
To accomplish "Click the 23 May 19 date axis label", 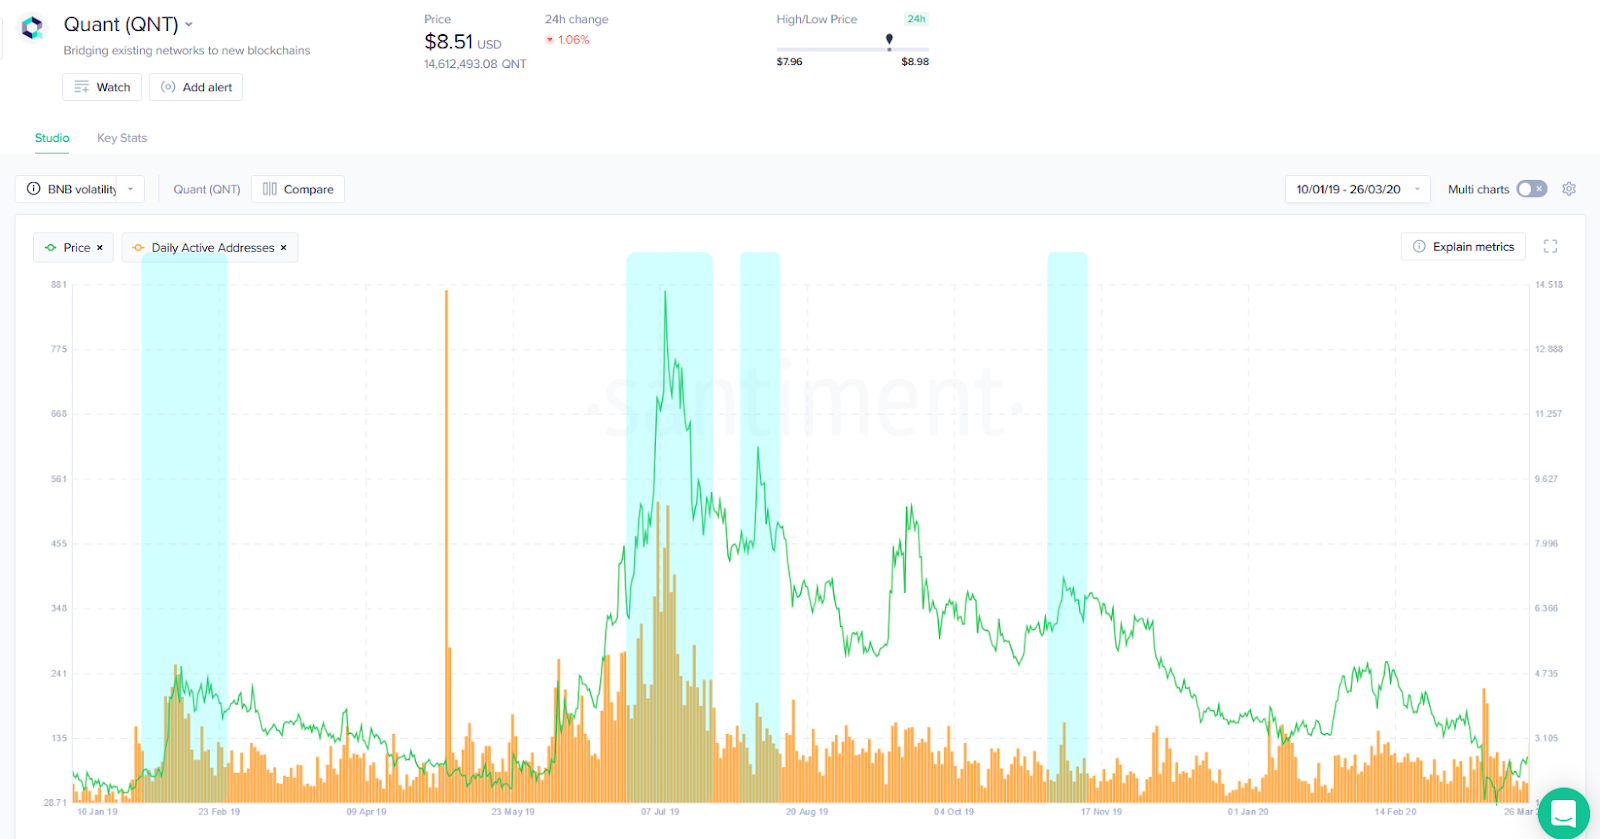I will [513, 812].
